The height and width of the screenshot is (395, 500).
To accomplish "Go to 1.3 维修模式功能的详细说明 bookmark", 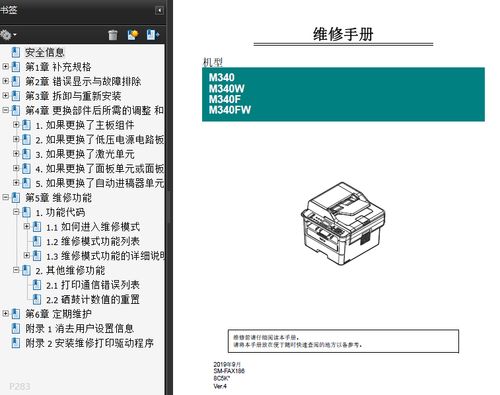I will click(x=105, y=256).
